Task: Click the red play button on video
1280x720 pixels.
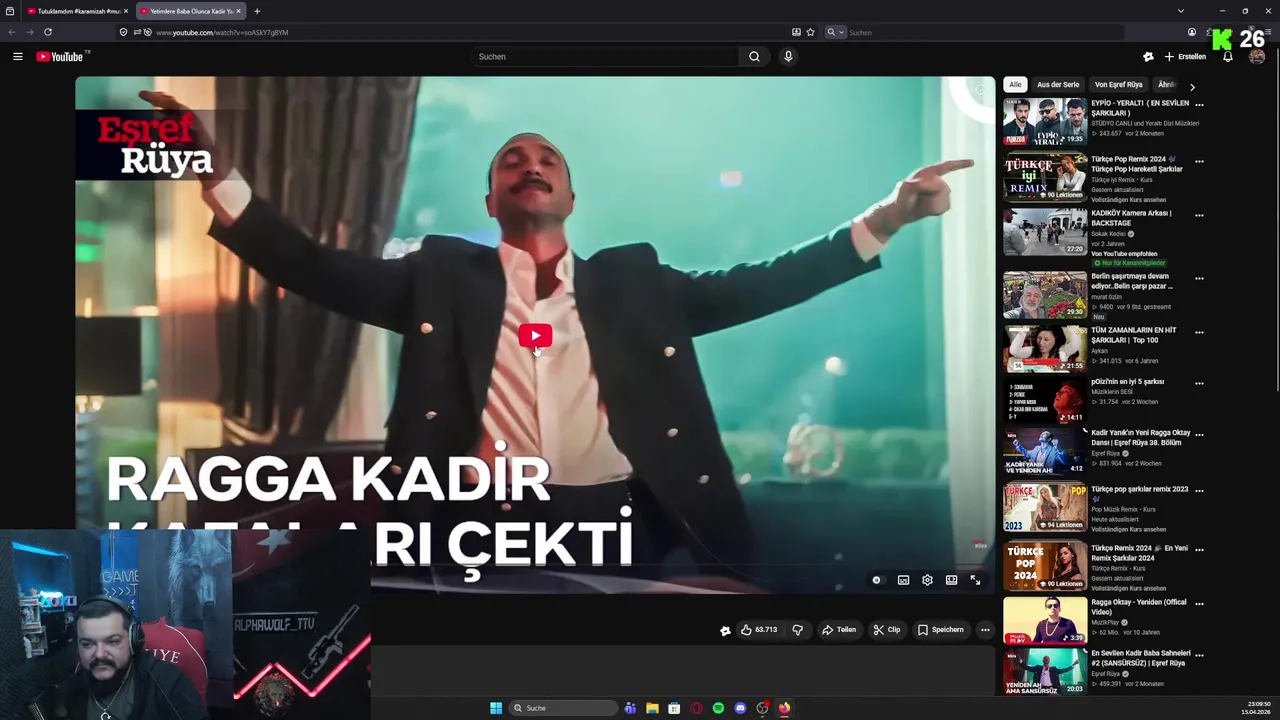Action: [x=535, y=336]
